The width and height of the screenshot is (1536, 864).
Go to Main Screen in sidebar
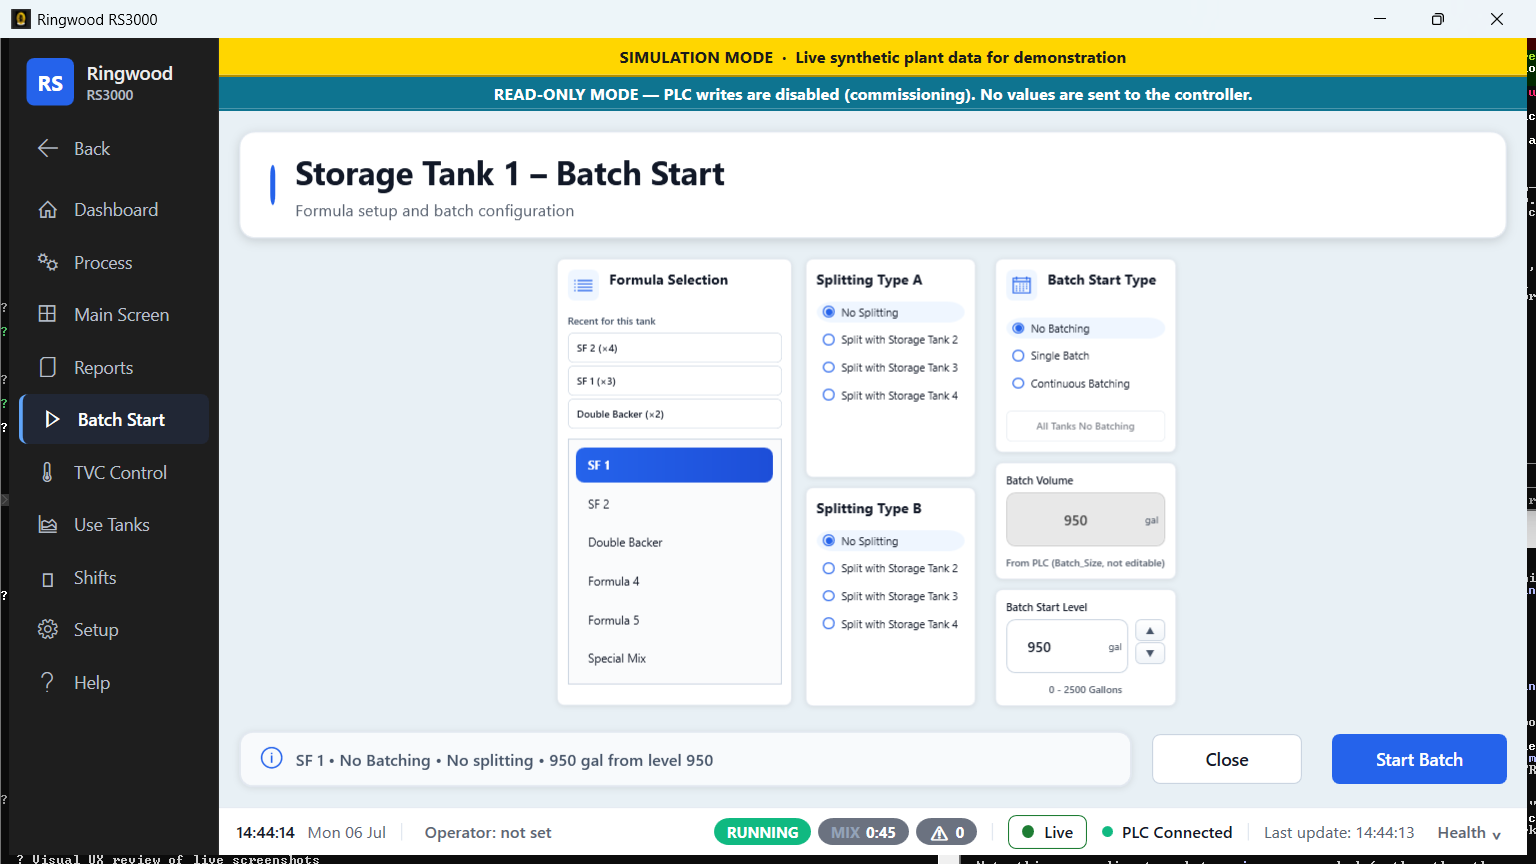[114, 314]
